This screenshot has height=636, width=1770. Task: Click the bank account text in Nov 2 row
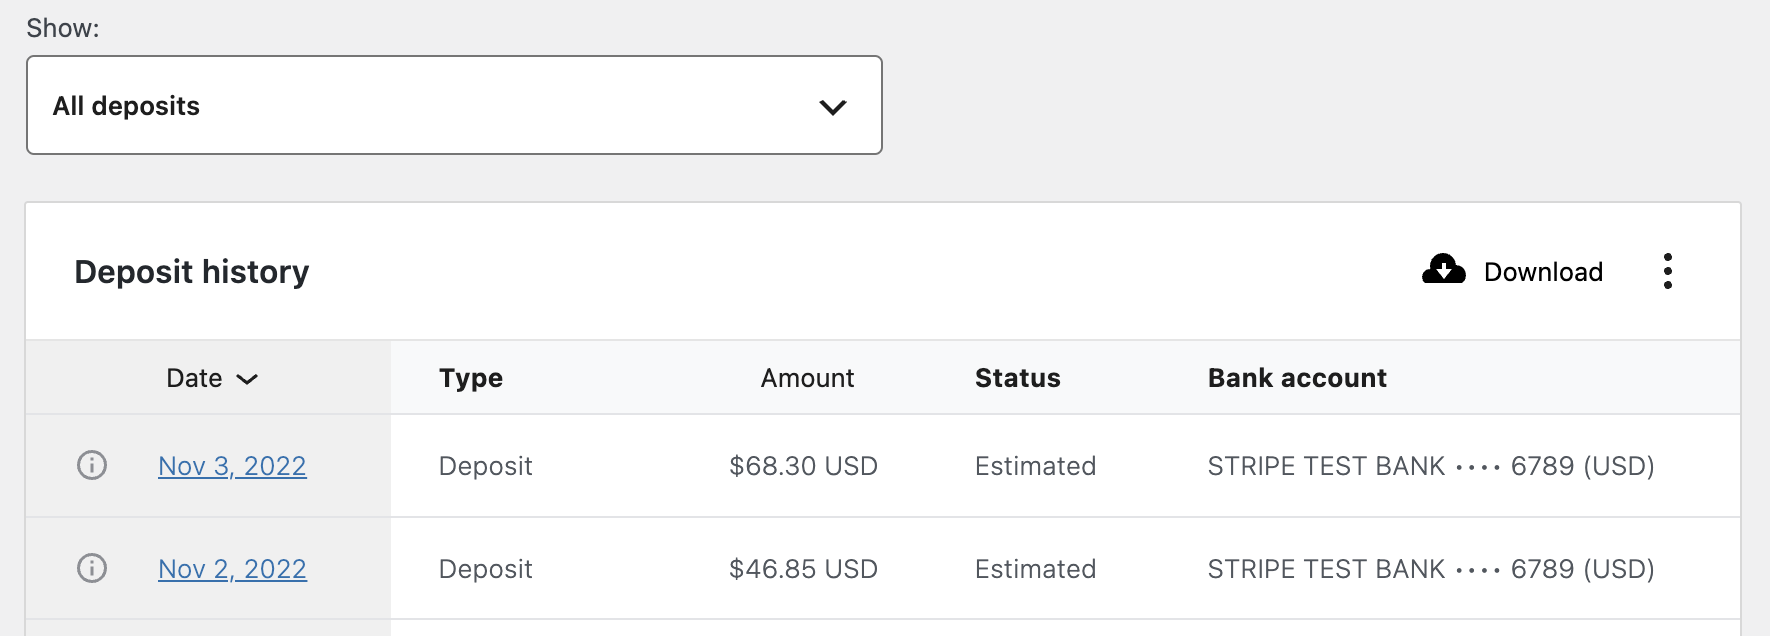point(1431,569)
